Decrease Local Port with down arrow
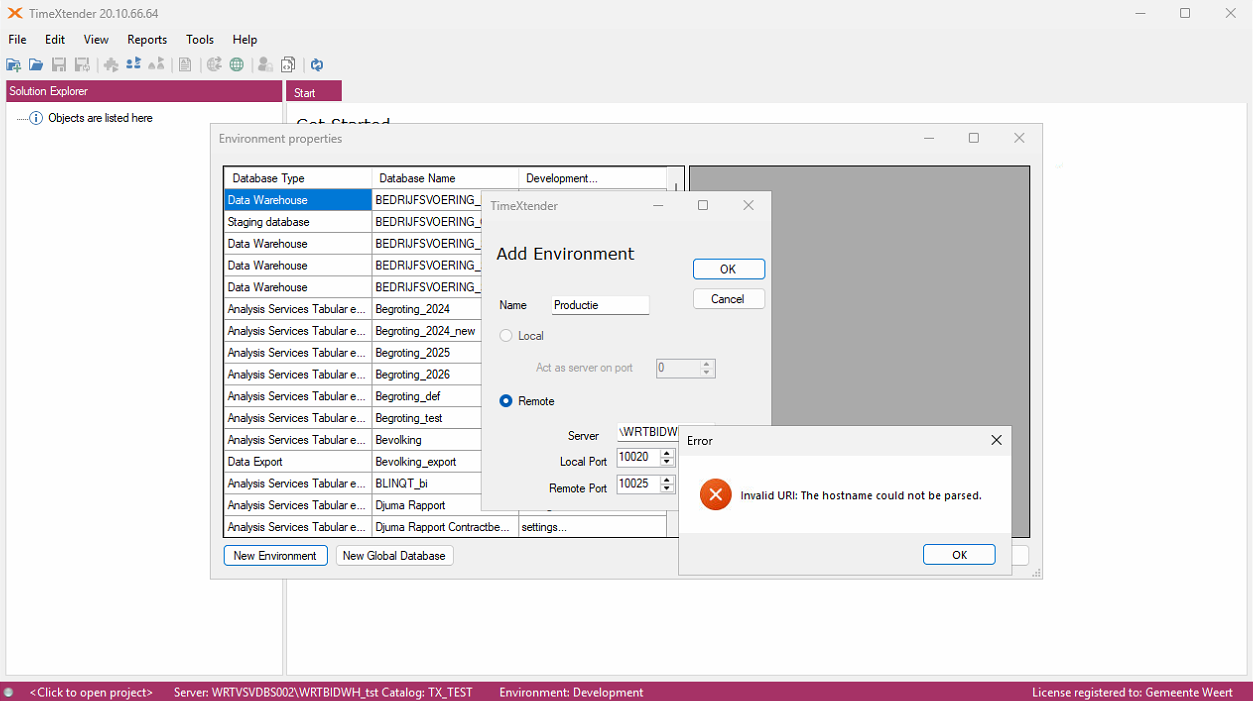Screen dimensions: 1253x701 point(667,462)
